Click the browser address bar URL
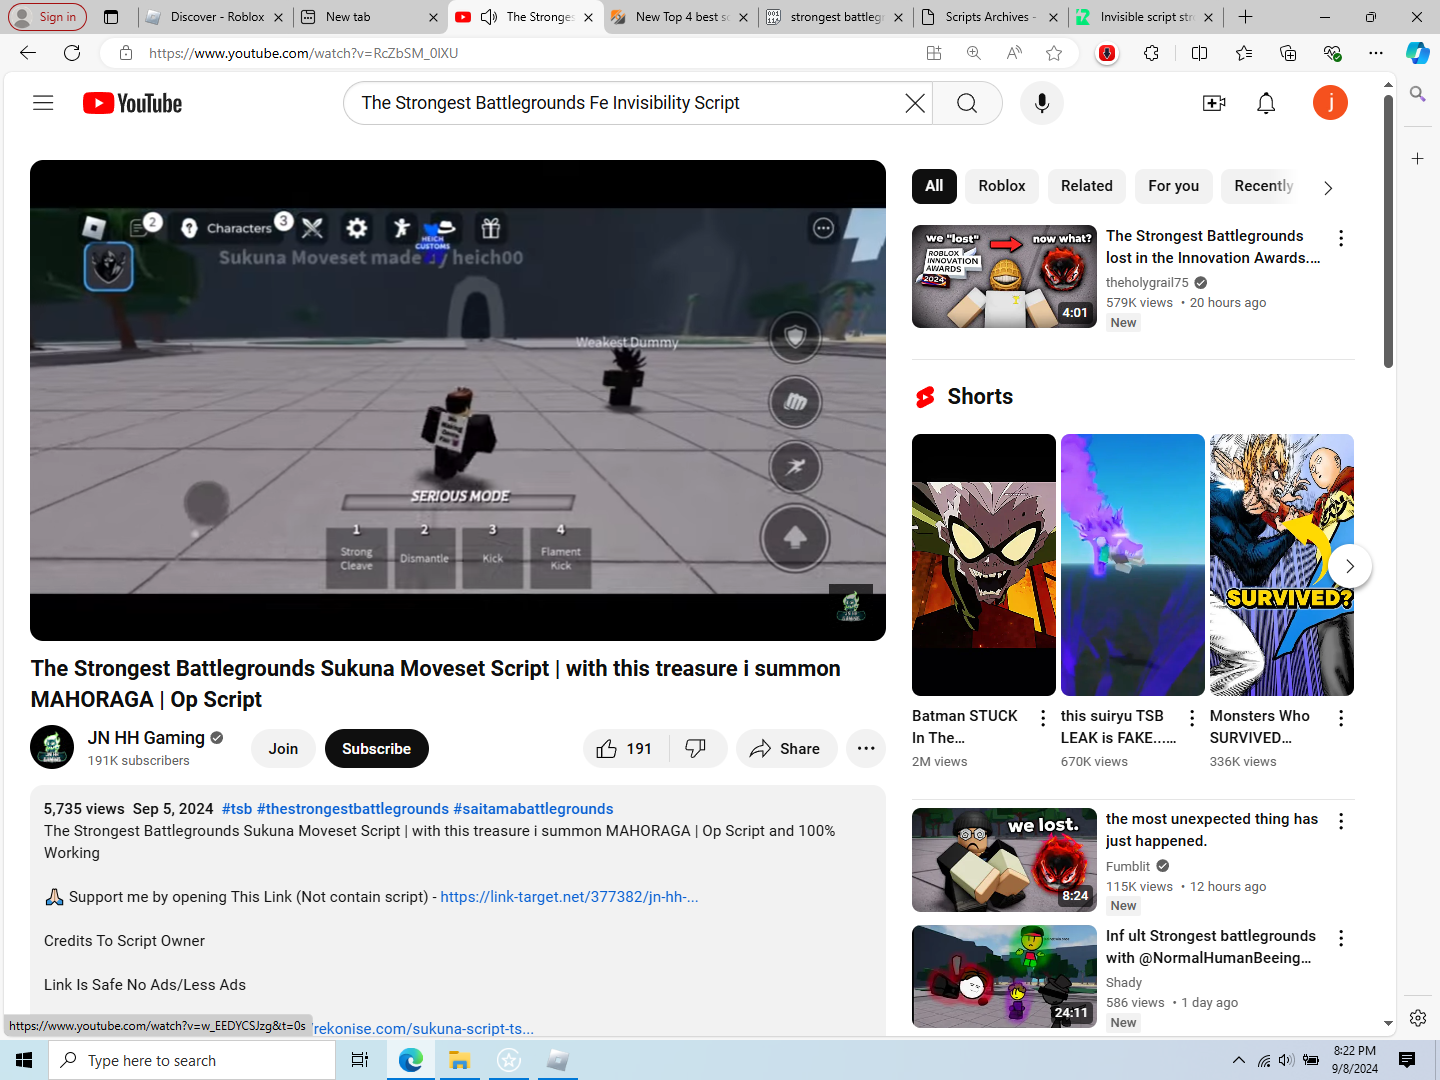 [x=303, y=53]
